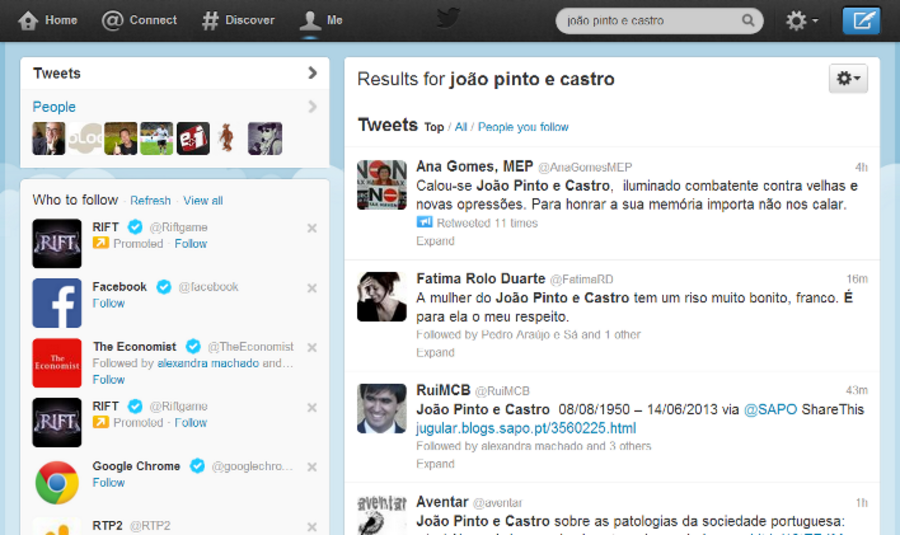Click the red ei People avatar
Viewport: 900px width, 535px height.
coord(193,138)
